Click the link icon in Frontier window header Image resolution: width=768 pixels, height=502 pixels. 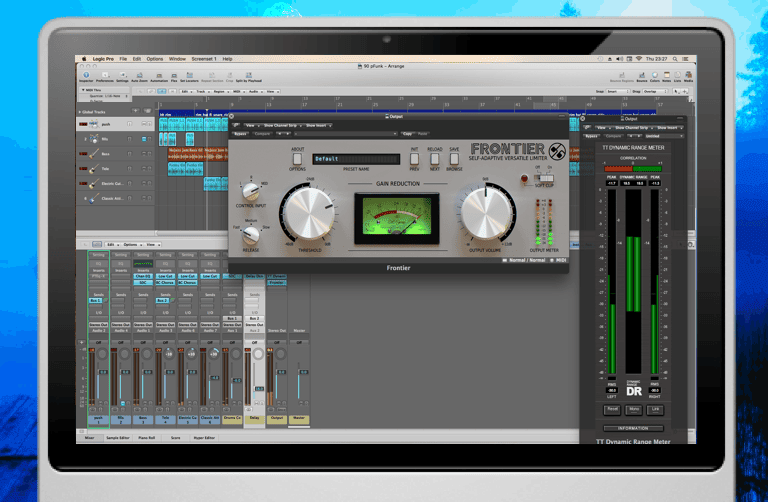[236, 125]
